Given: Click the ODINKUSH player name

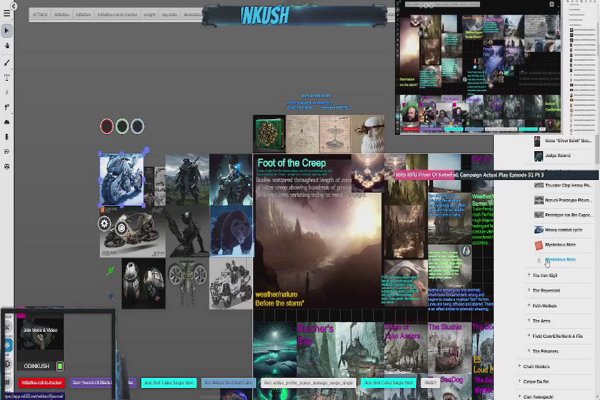Looking at the screenshot, I should 36,366.
